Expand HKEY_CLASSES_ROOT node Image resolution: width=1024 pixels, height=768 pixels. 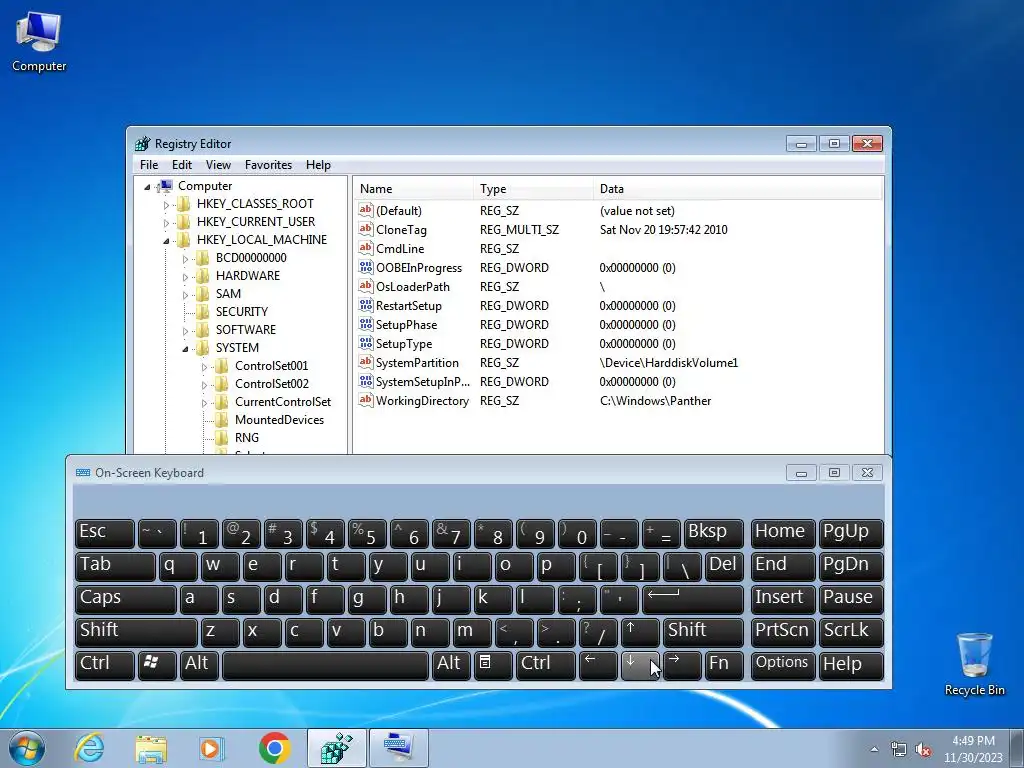166,205
